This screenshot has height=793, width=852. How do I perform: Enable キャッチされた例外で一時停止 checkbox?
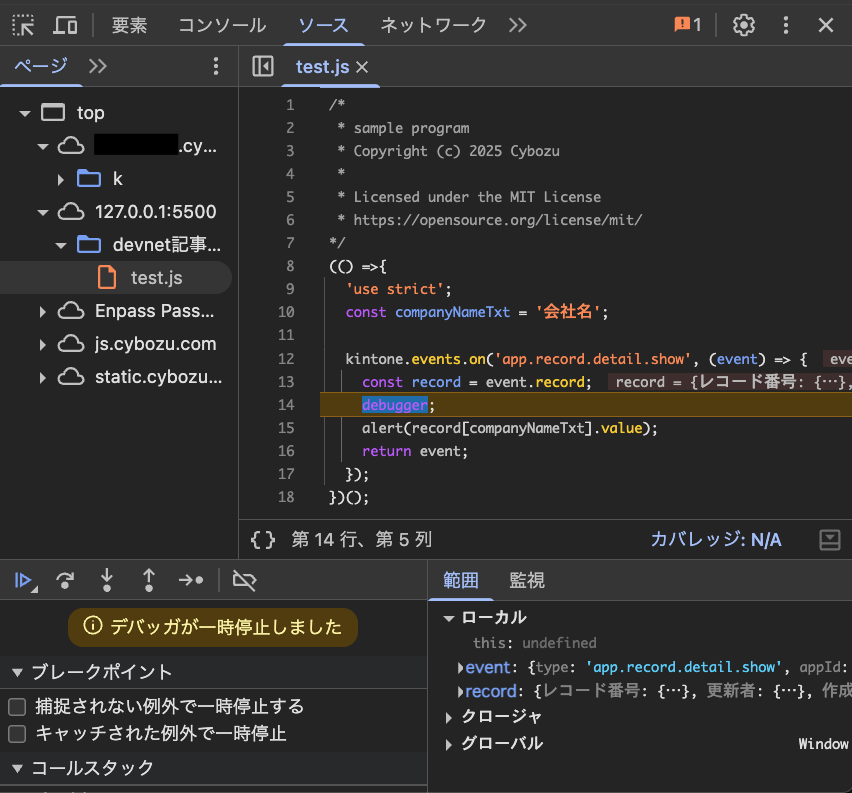tap(17, 734)
